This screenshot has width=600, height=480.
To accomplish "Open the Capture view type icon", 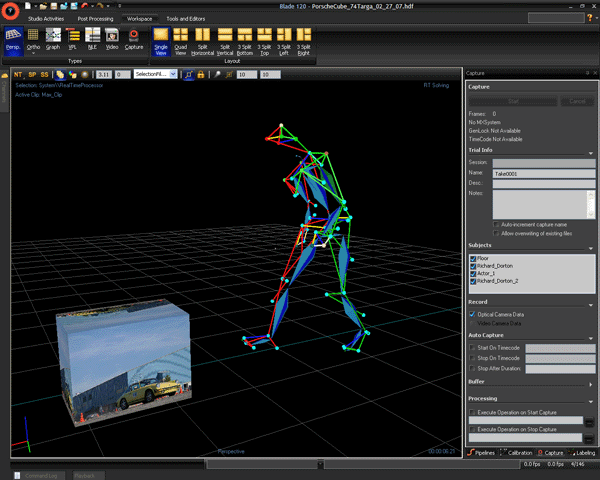I will click(x=134, y=39).
